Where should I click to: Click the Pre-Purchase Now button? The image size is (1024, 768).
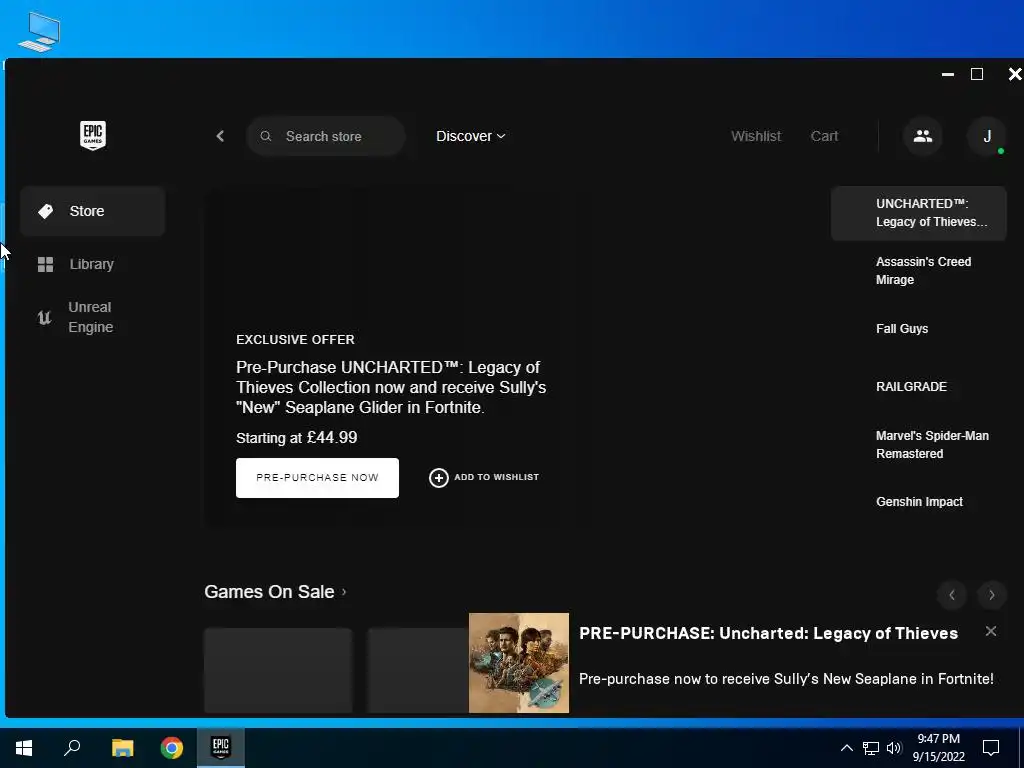[317, 477]
